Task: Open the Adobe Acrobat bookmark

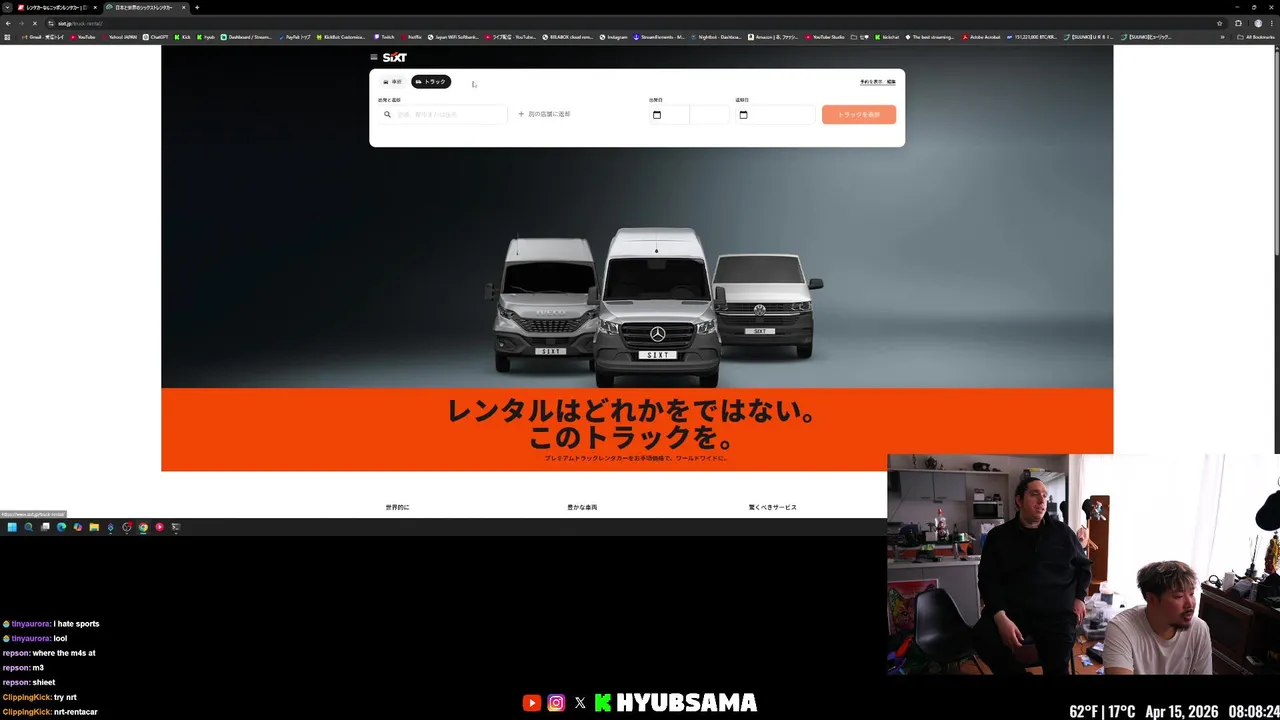Action: coord(981,37)
